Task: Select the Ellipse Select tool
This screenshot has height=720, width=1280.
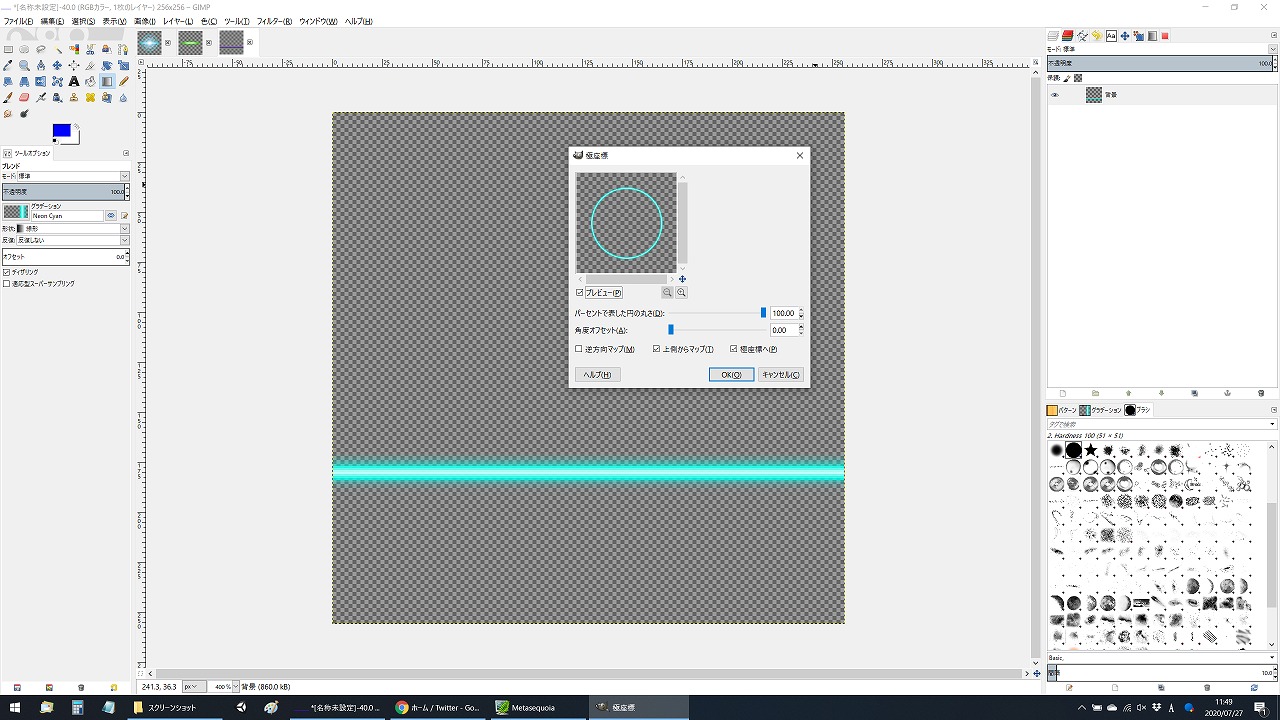Action: pyautogui.click(x=24, y=49)
